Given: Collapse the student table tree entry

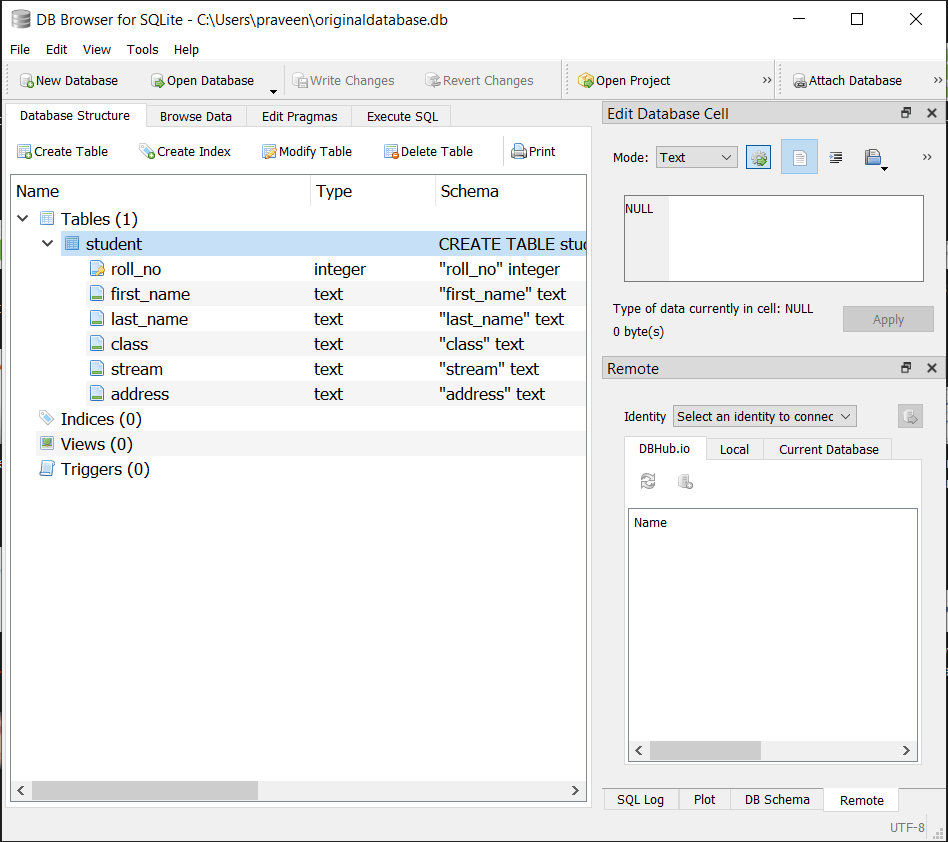Looking at the screenshot, I should click(47, 243).
